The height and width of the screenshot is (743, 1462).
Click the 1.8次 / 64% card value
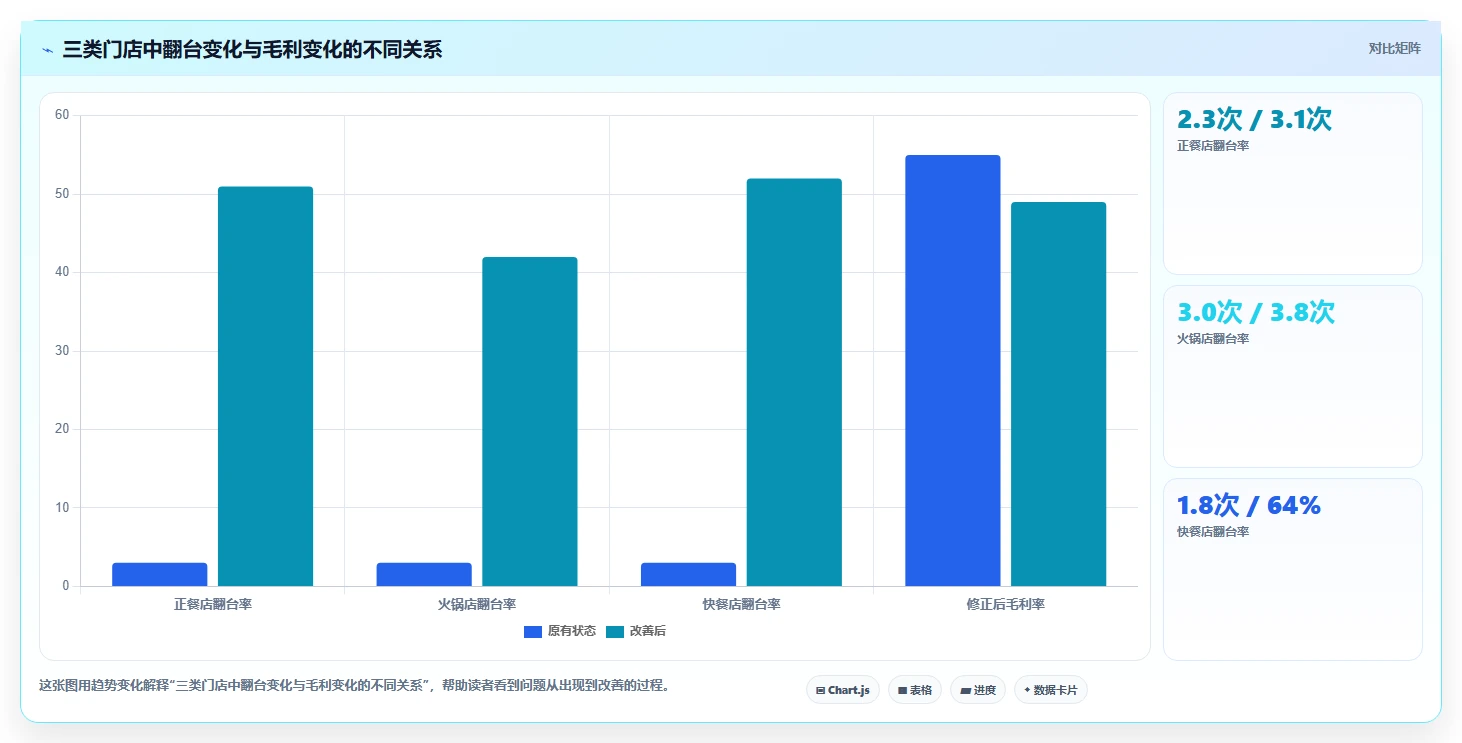tap(1249, 505)
